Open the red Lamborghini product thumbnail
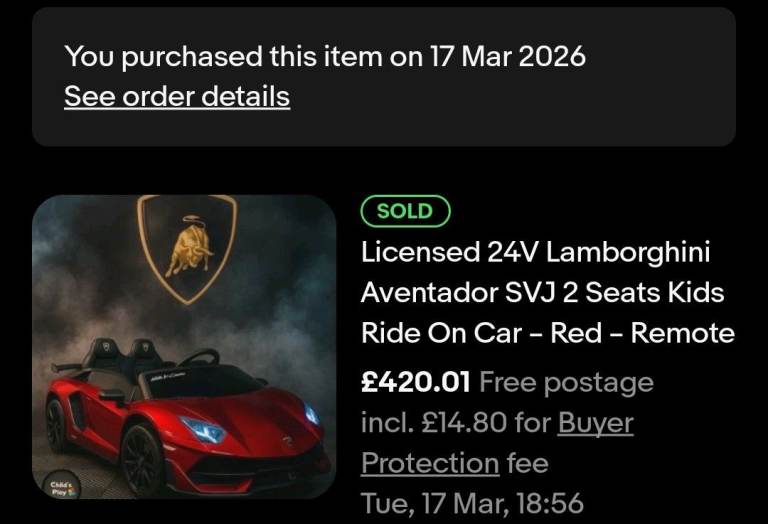 (x=184, y=347)
